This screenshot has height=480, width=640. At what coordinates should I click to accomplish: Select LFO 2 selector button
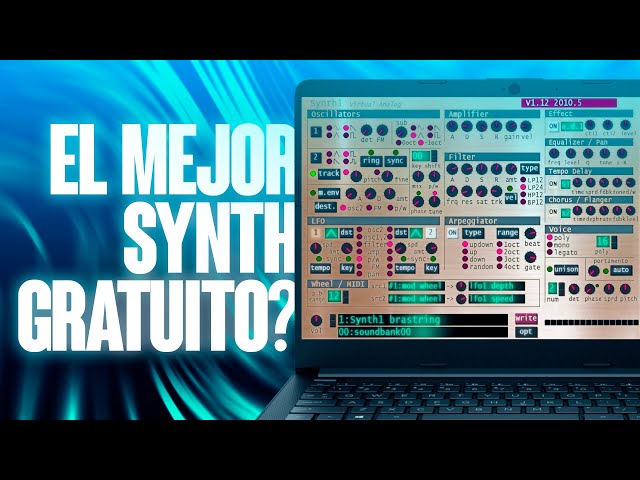[430, 233]
